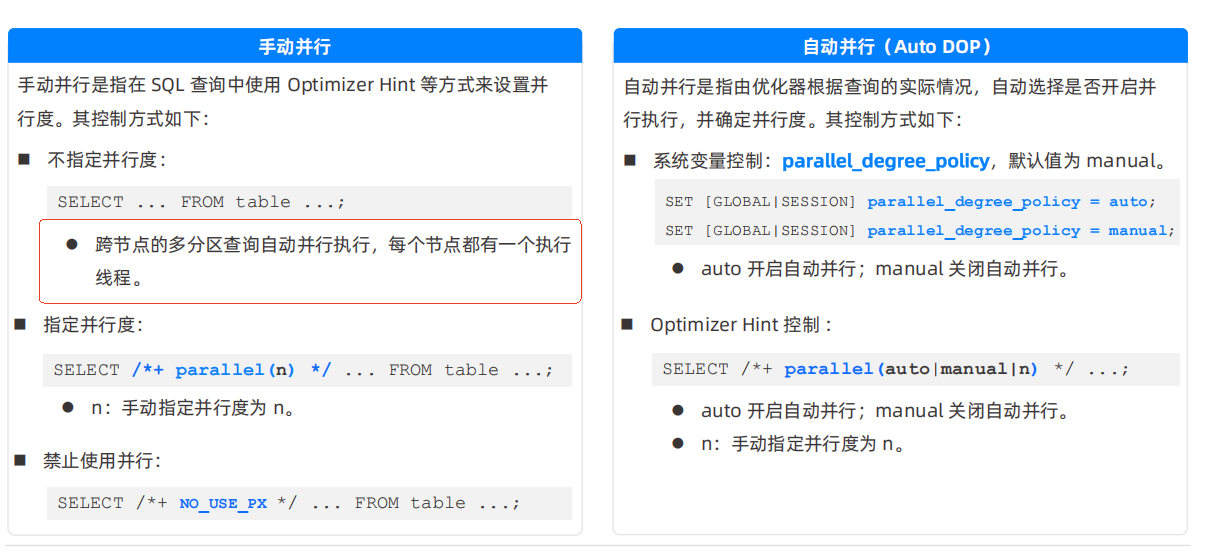Click the 手动并行 intro paragraph mentioning Optimizer Hint
The width and height of the screenshot is (1227, 550).
coord(283,102)
